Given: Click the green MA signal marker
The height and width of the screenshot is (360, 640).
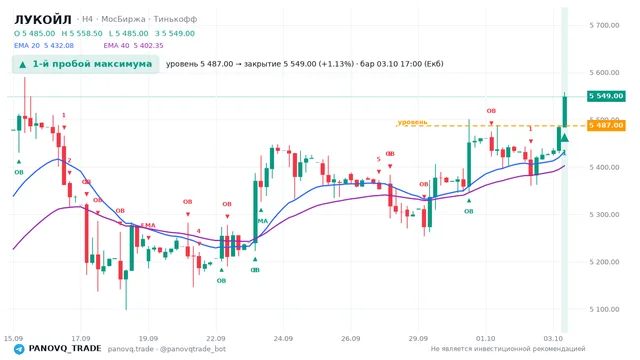Looking at the screenshot, I should pos(262,221).
